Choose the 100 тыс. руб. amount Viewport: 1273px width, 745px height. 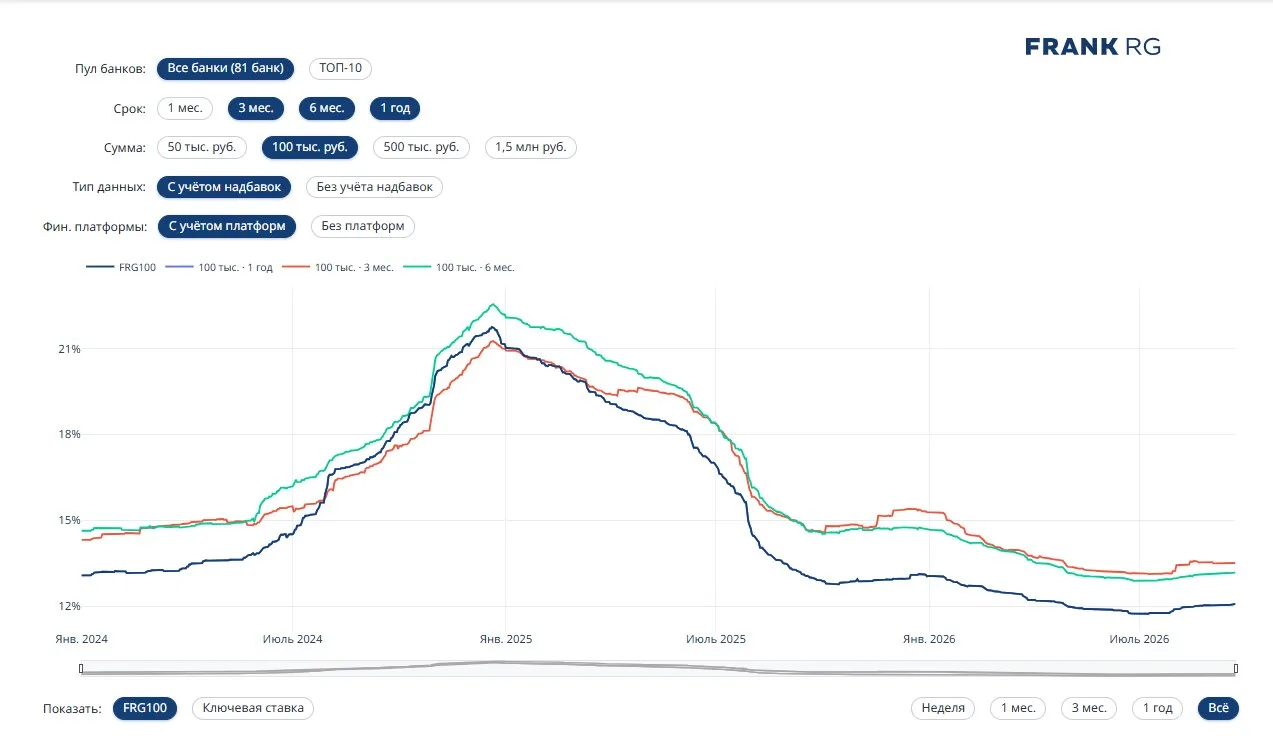click(x=310, y=147)
